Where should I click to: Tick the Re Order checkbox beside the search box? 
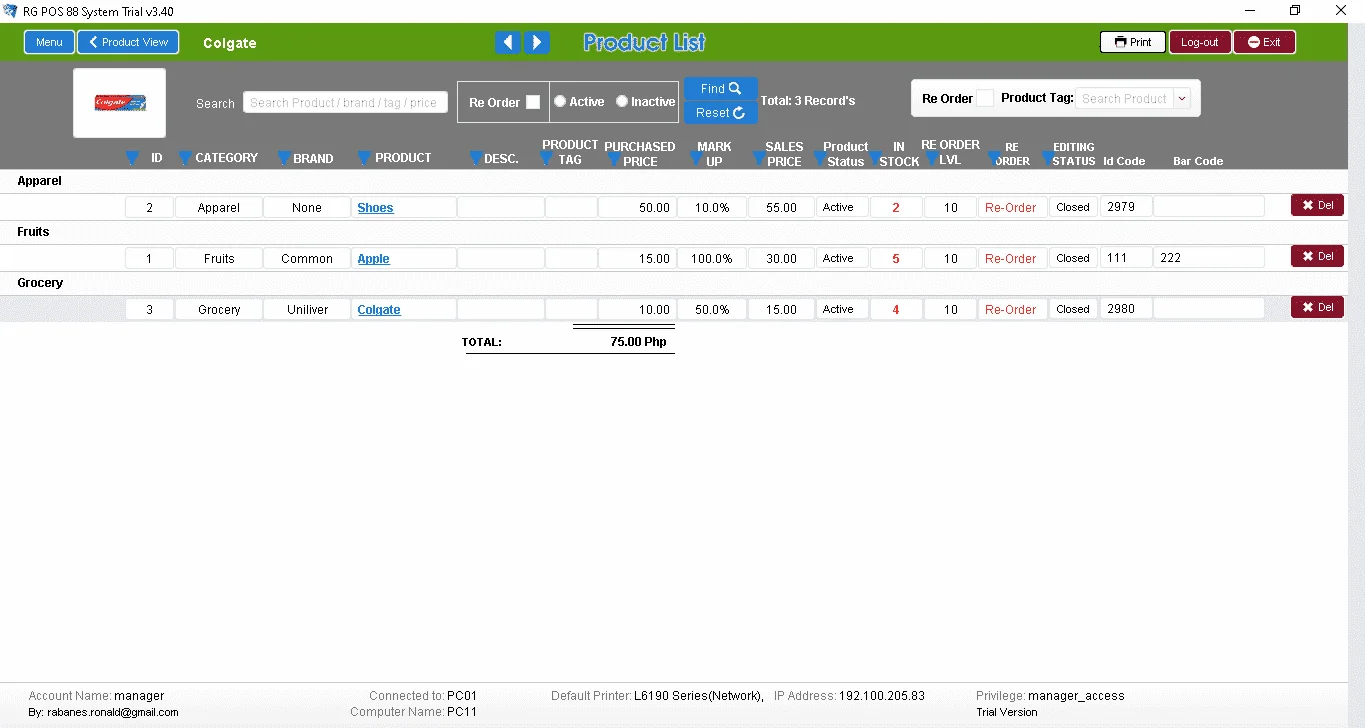tap(533, 102)
